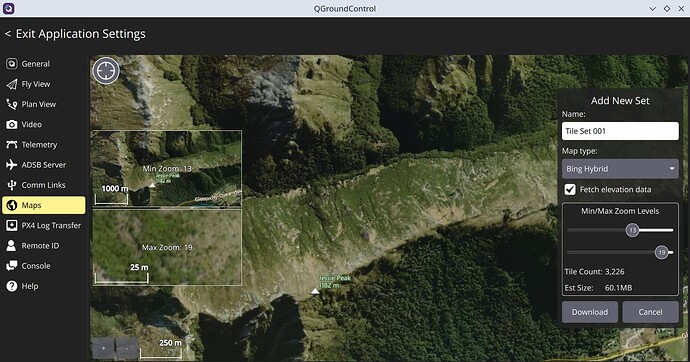Click Download to save the tile set
This screenshot has height=362, width=690.
(590, 312)
